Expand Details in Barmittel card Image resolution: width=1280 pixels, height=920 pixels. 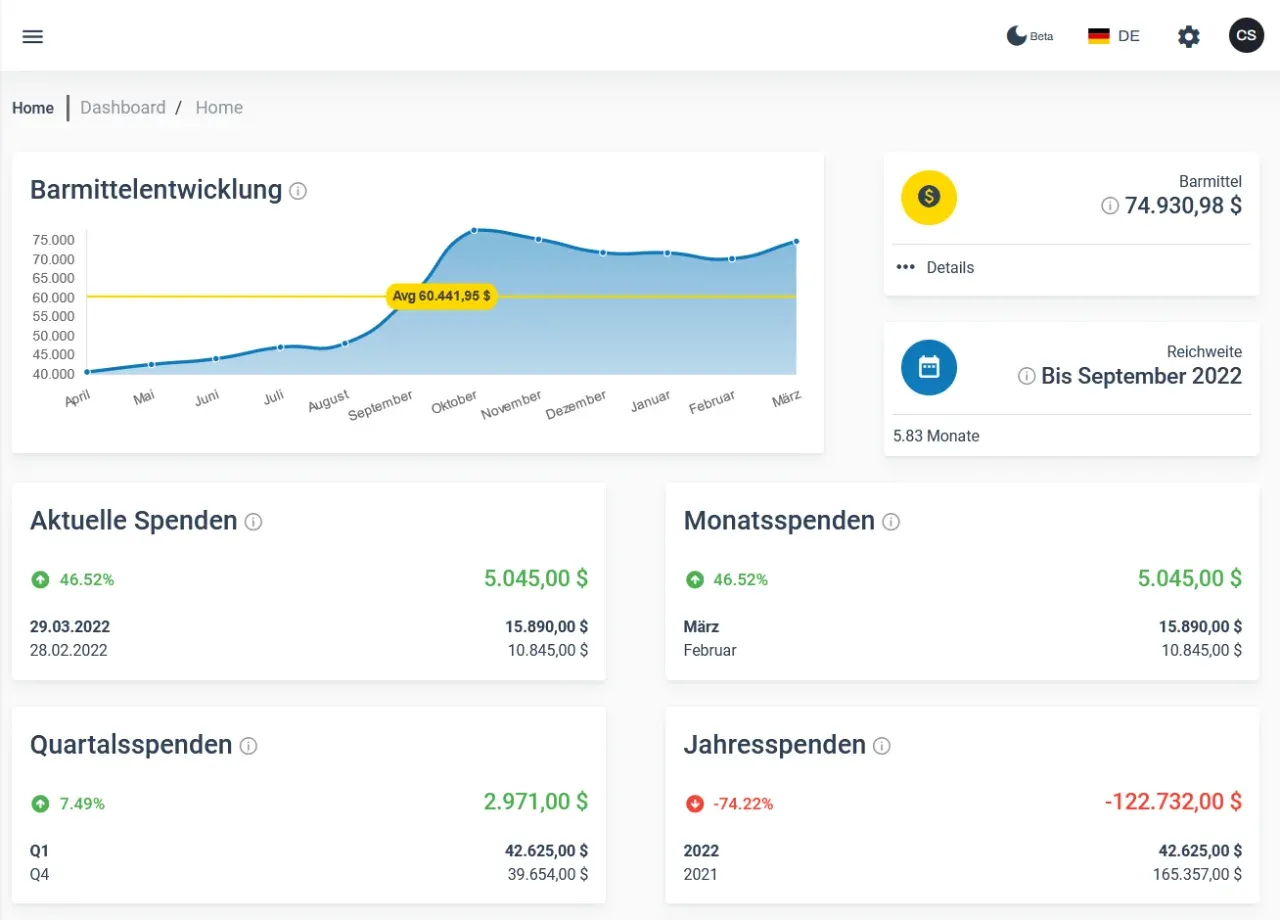click(x=935, y=268)
